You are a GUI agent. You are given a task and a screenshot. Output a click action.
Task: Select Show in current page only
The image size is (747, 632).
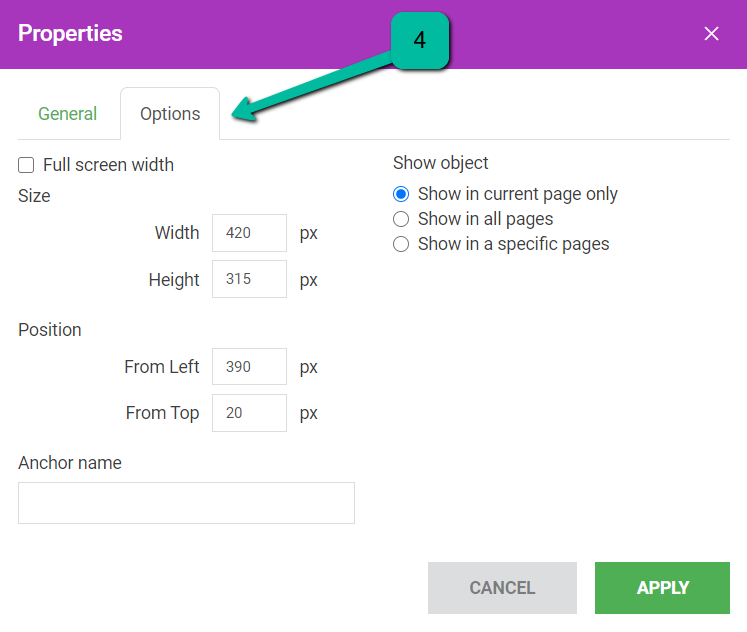[x=401, y=194]
